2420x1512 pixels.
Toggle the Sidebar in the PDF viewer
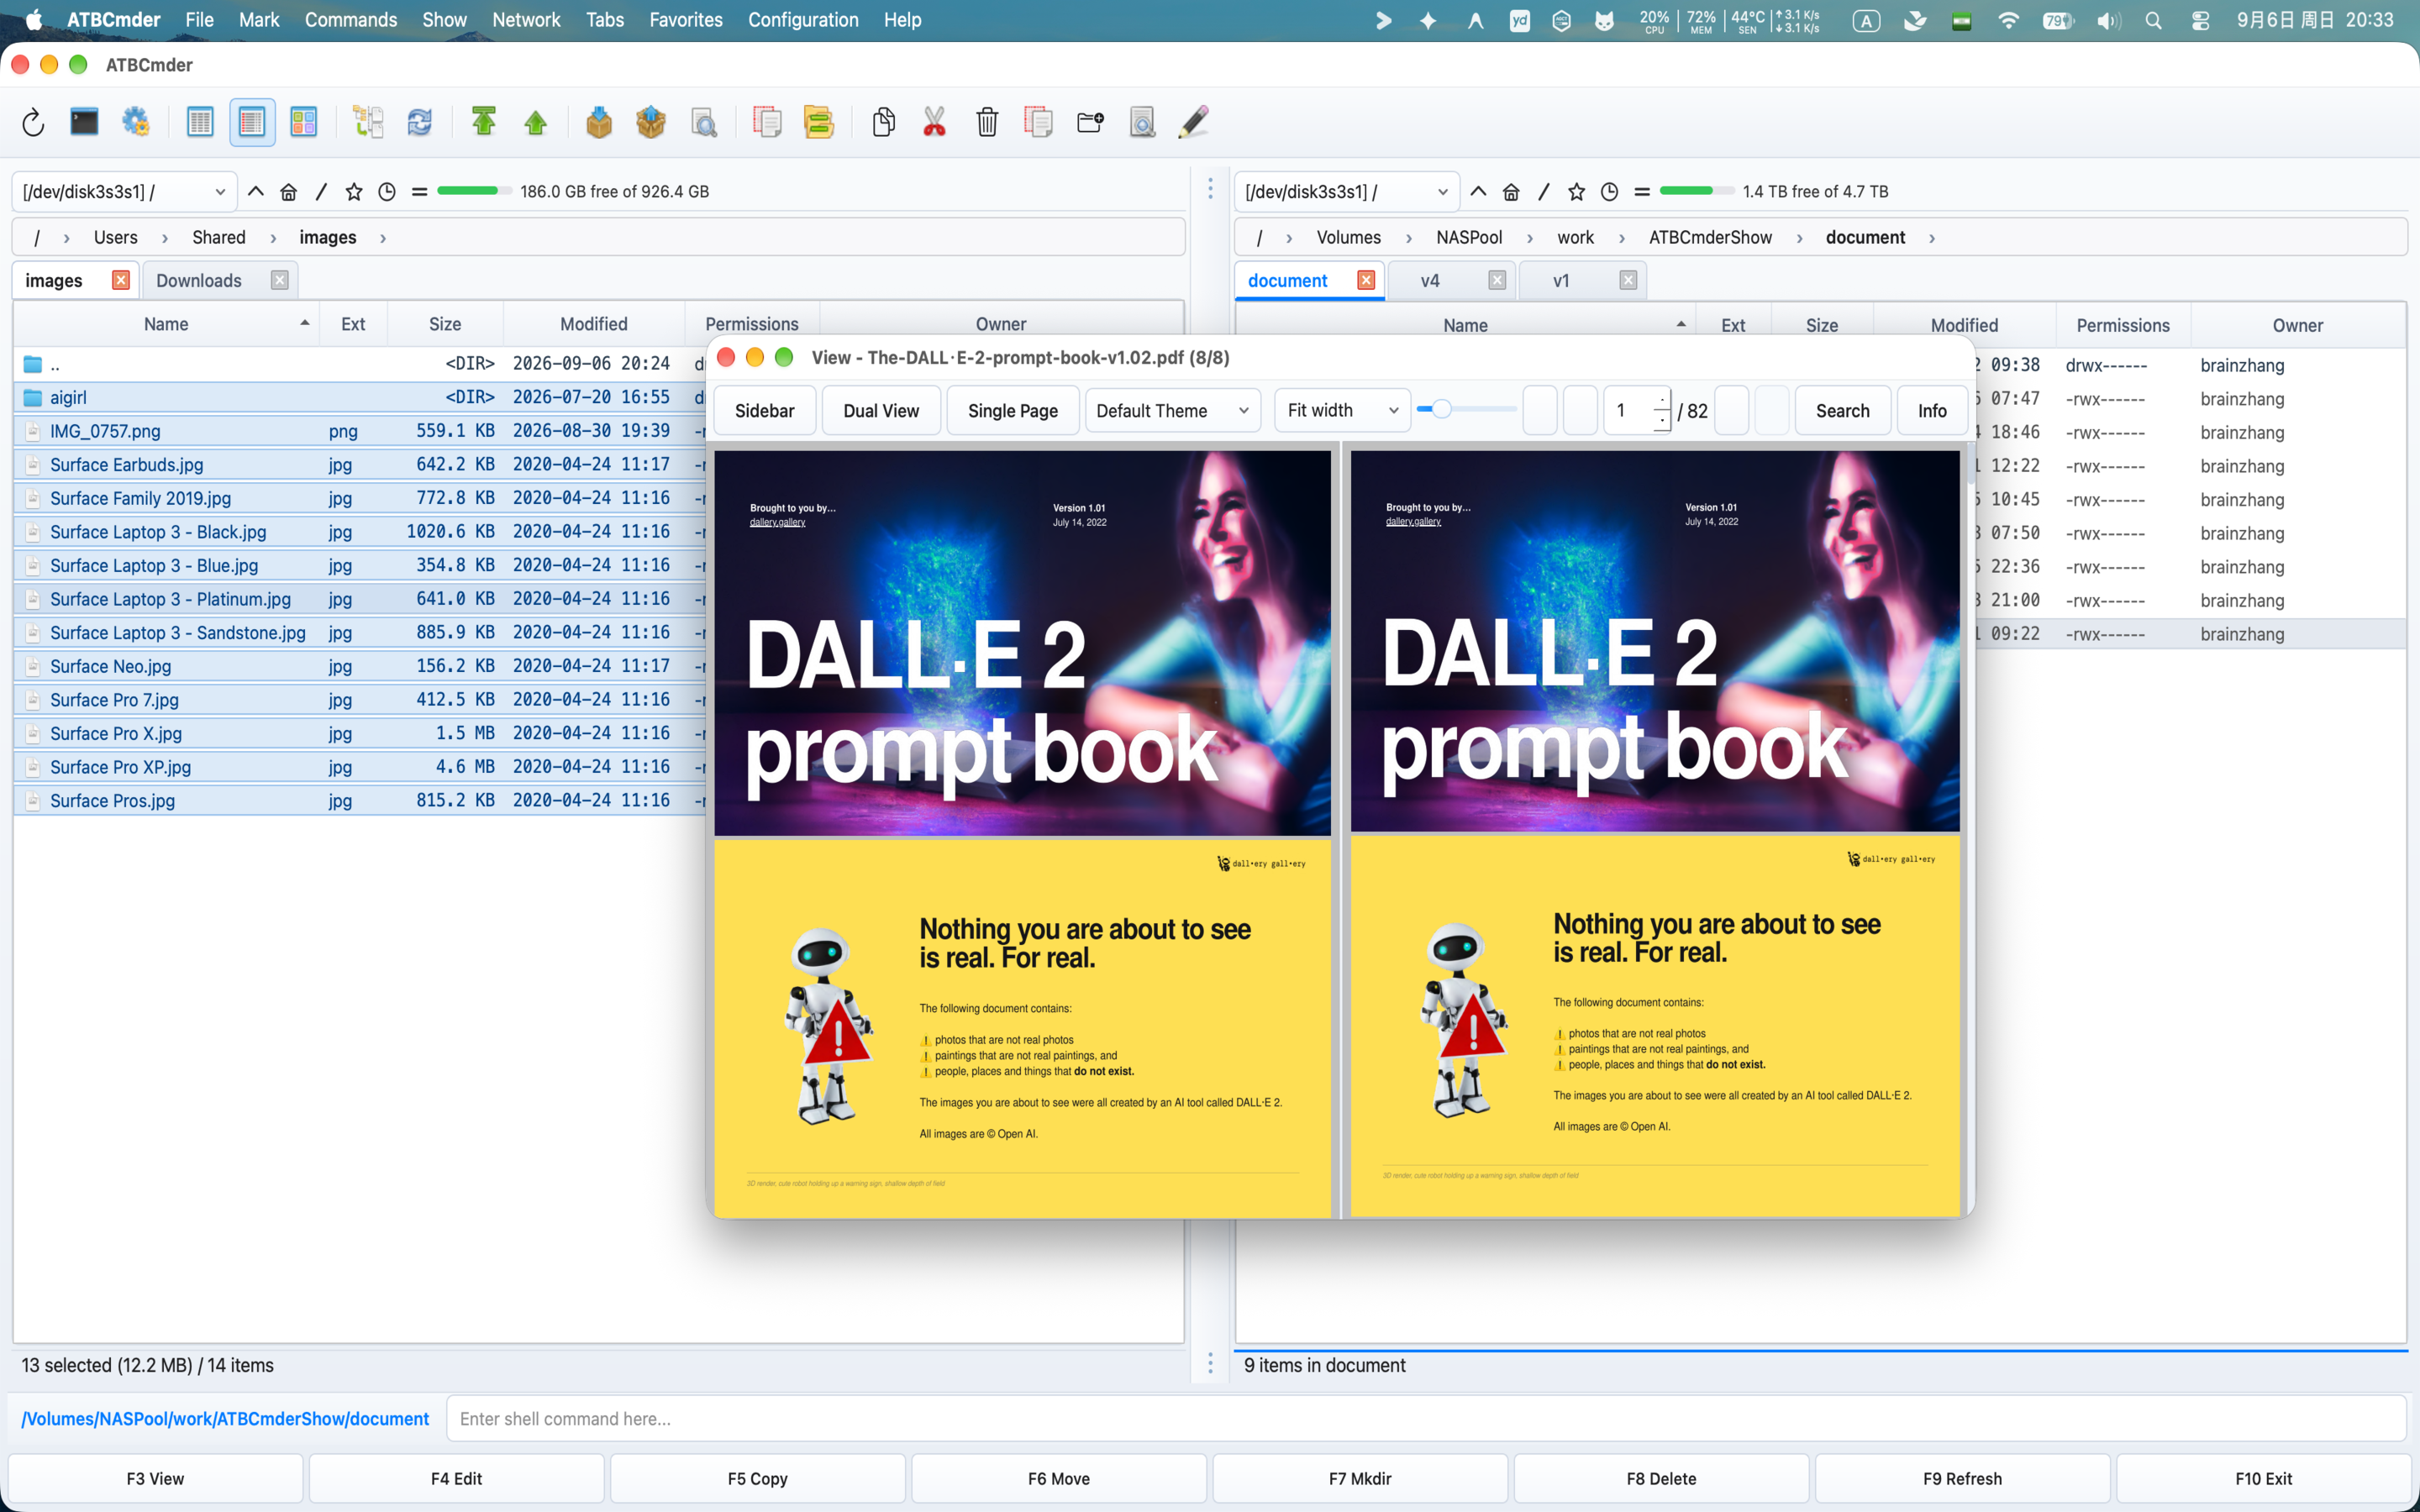coord(765,411)
